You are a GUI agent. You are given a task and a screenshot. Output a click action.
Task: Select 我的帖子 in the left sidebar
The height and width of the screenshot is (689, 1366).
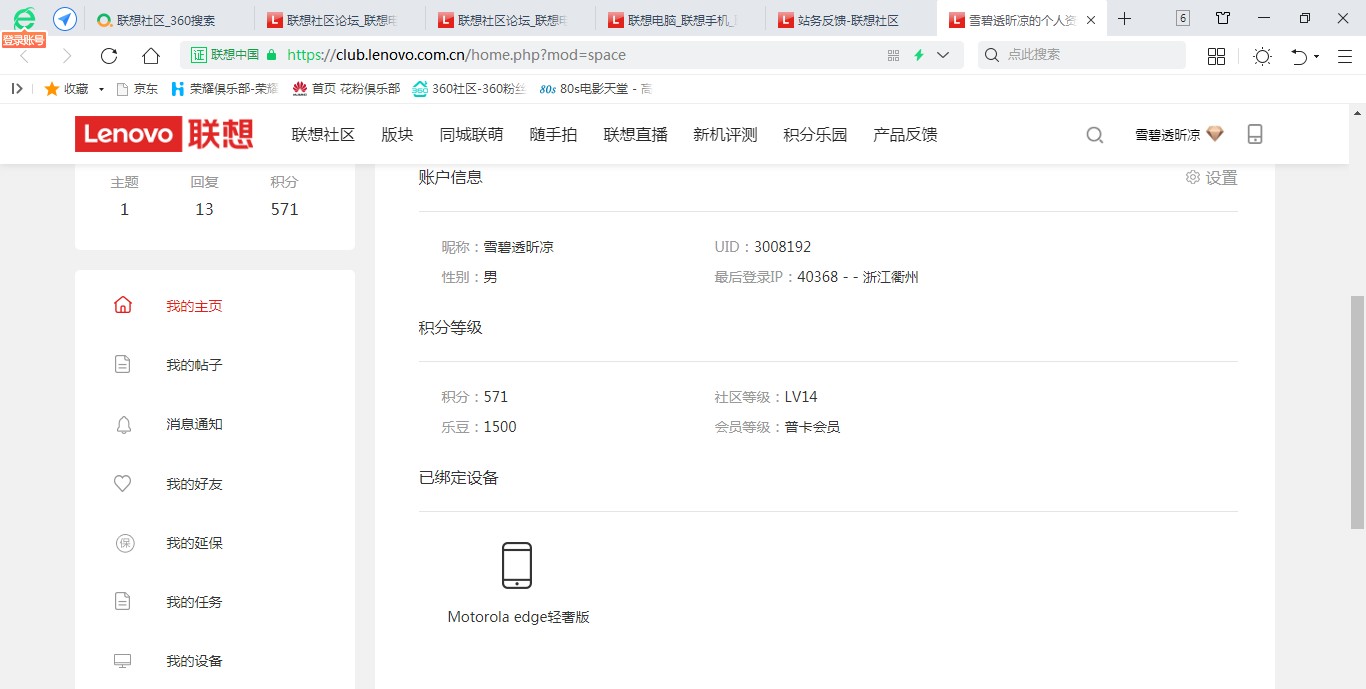pos(194,365)
